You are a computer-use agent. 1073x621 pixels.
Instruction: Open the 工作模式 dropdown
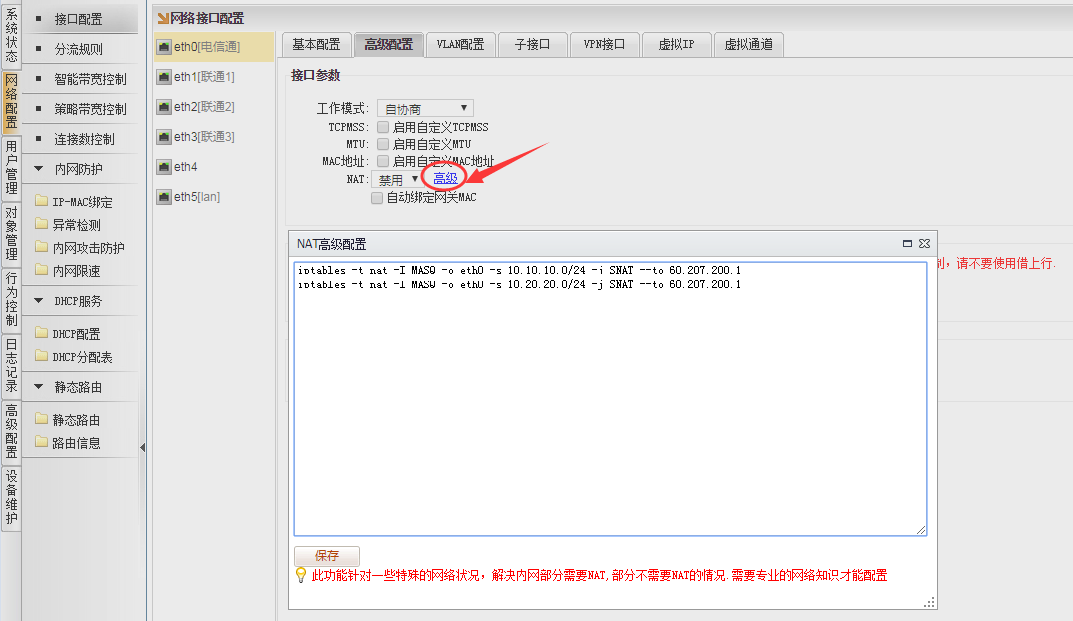pos(425,108)
